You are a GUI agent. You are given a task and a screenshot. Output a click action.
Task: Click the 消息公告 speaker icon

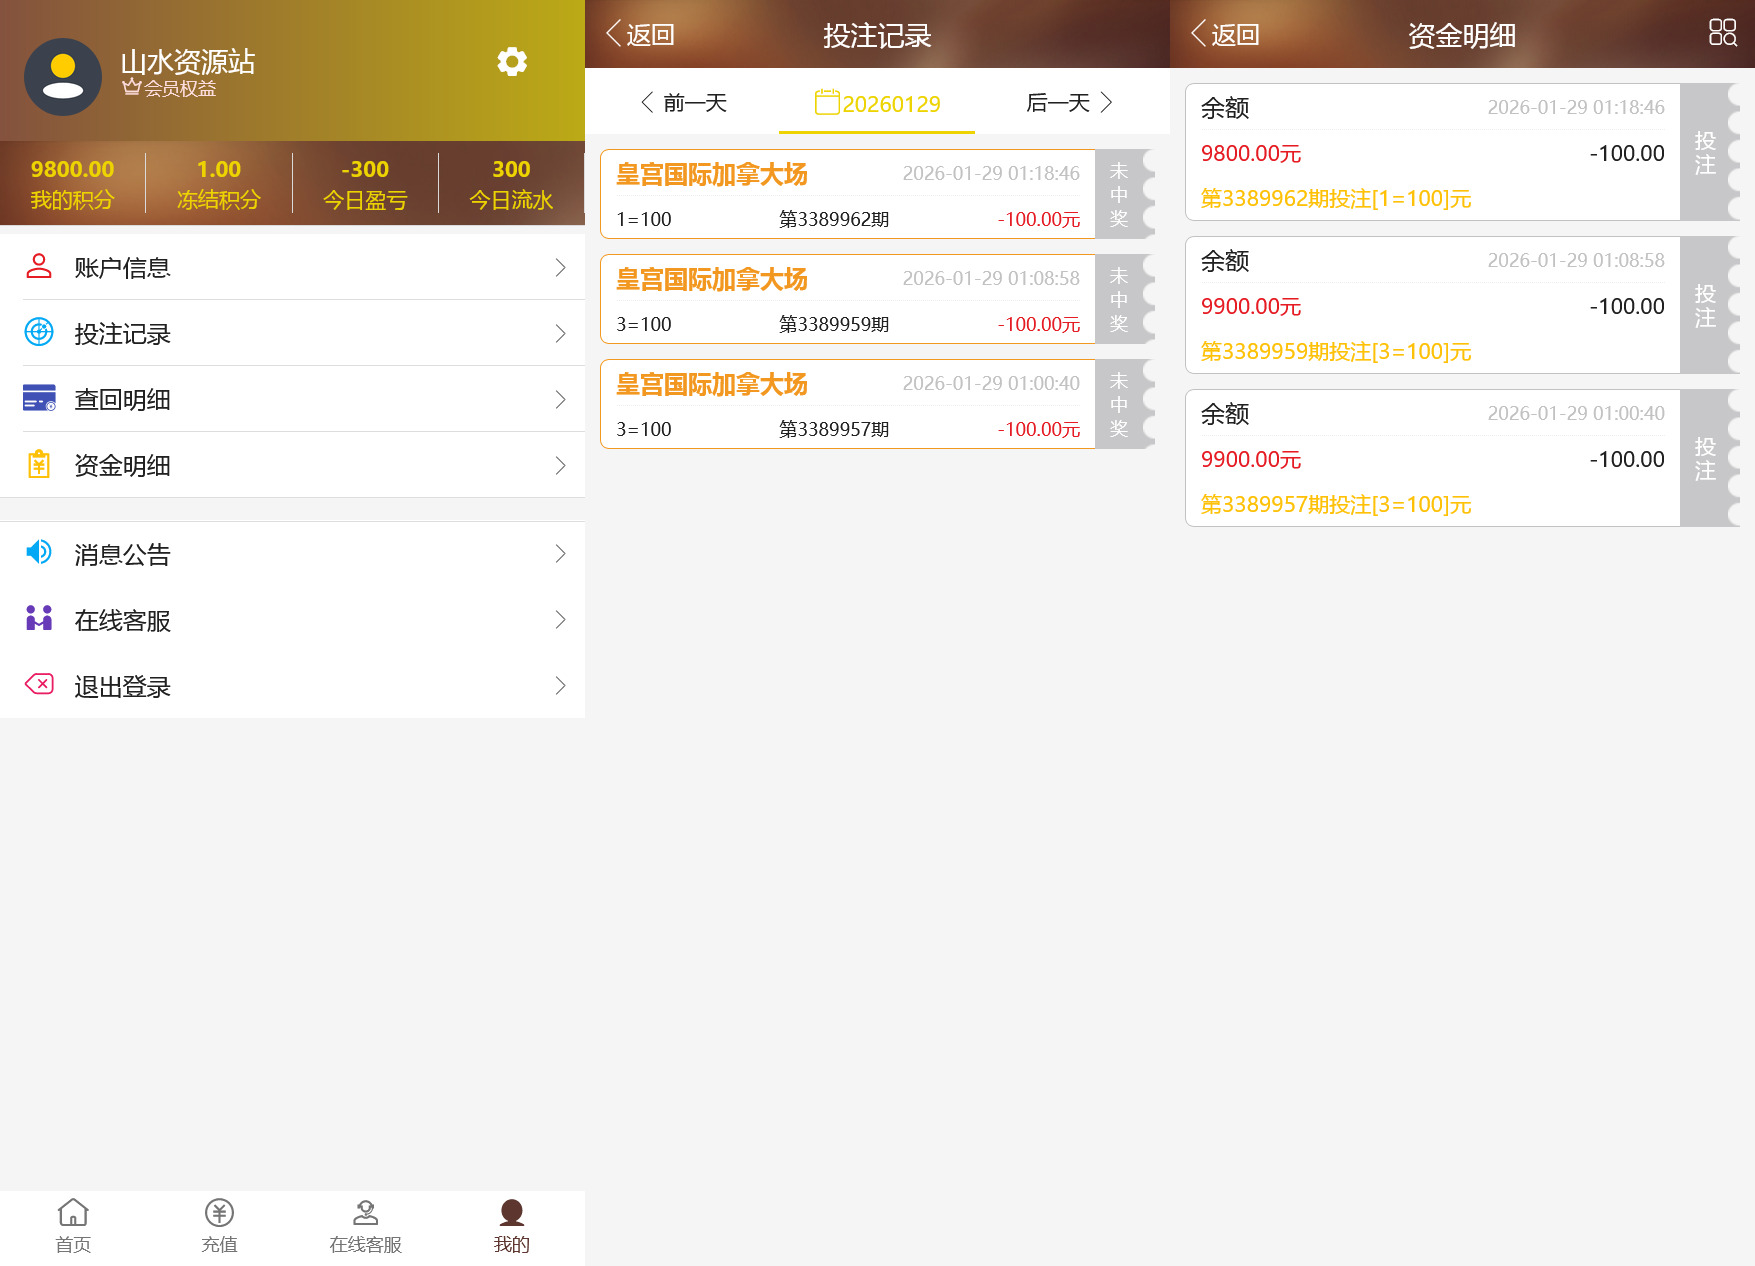[39, 552]
